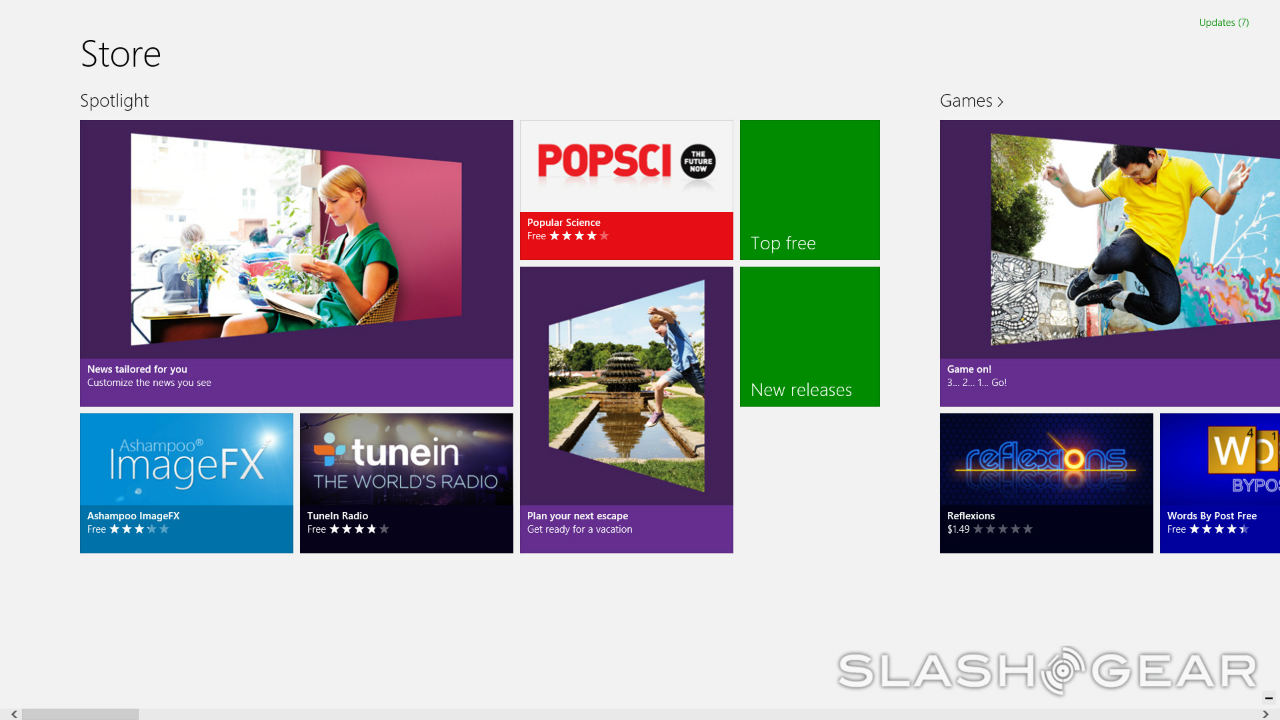The width and height of the screenshot is (1280, 720).
Task: Click the Updates (7) link
Action: pyautogui.click(x=1223, y=22)
